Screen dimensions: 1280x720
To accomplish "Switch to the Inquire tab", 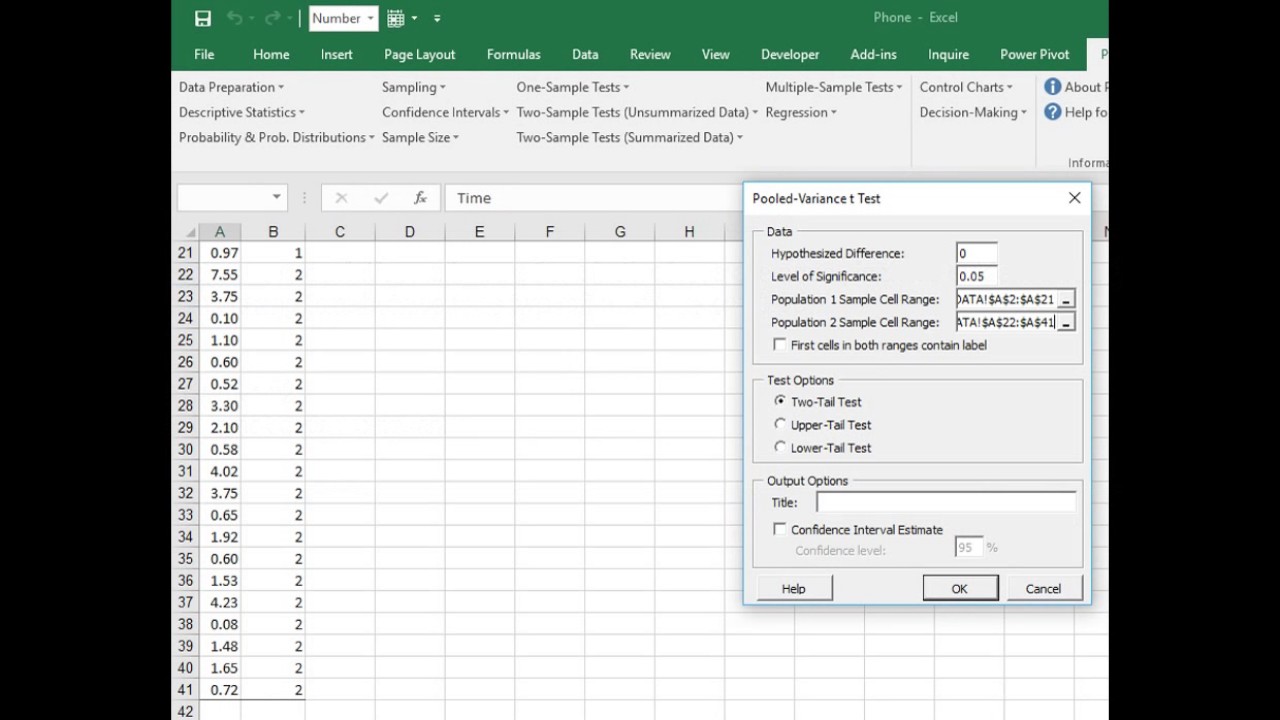I will coord(948,54).
